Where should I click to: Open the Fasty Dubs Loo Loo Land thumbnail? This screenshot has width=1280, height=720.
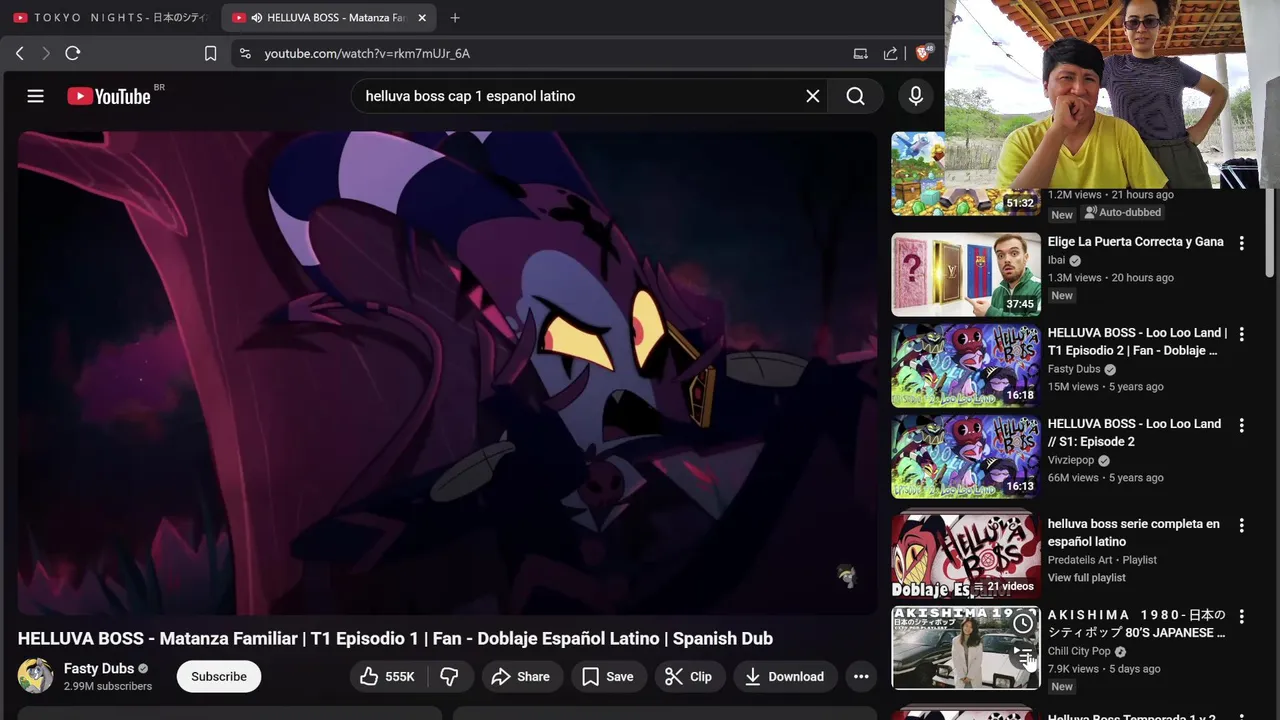[966, 366]
